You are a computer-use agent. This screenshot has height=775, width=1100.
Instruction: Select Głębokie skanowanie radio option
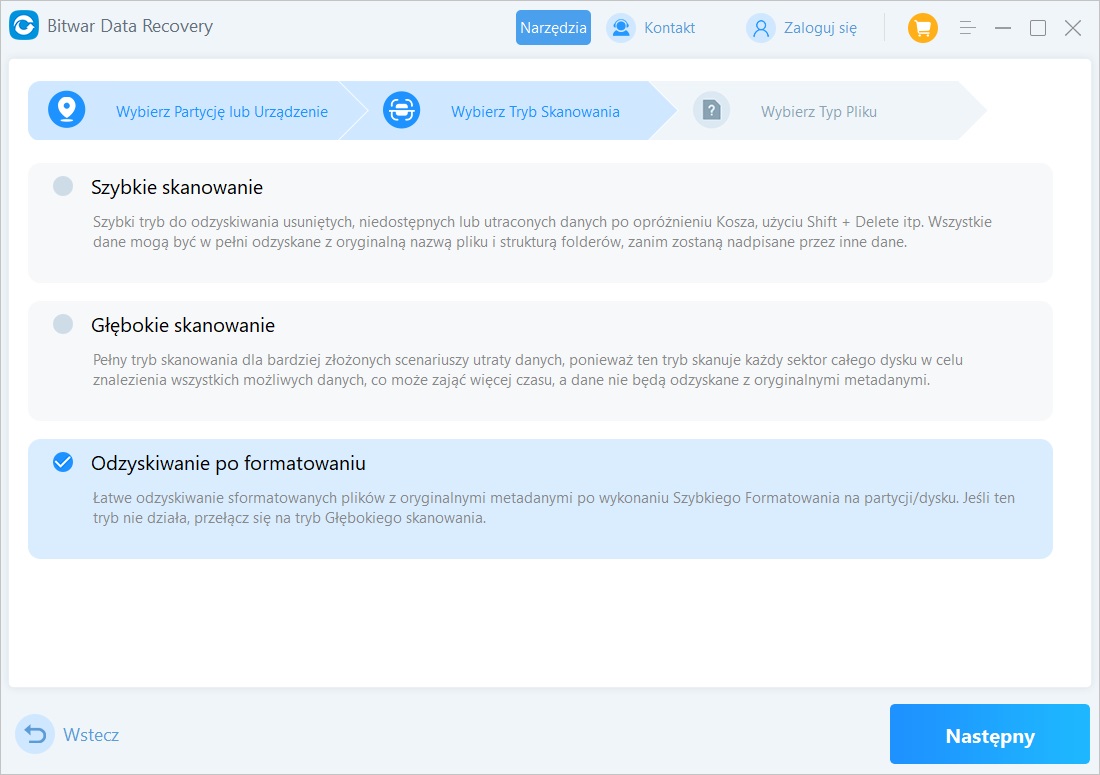(63, 324)
